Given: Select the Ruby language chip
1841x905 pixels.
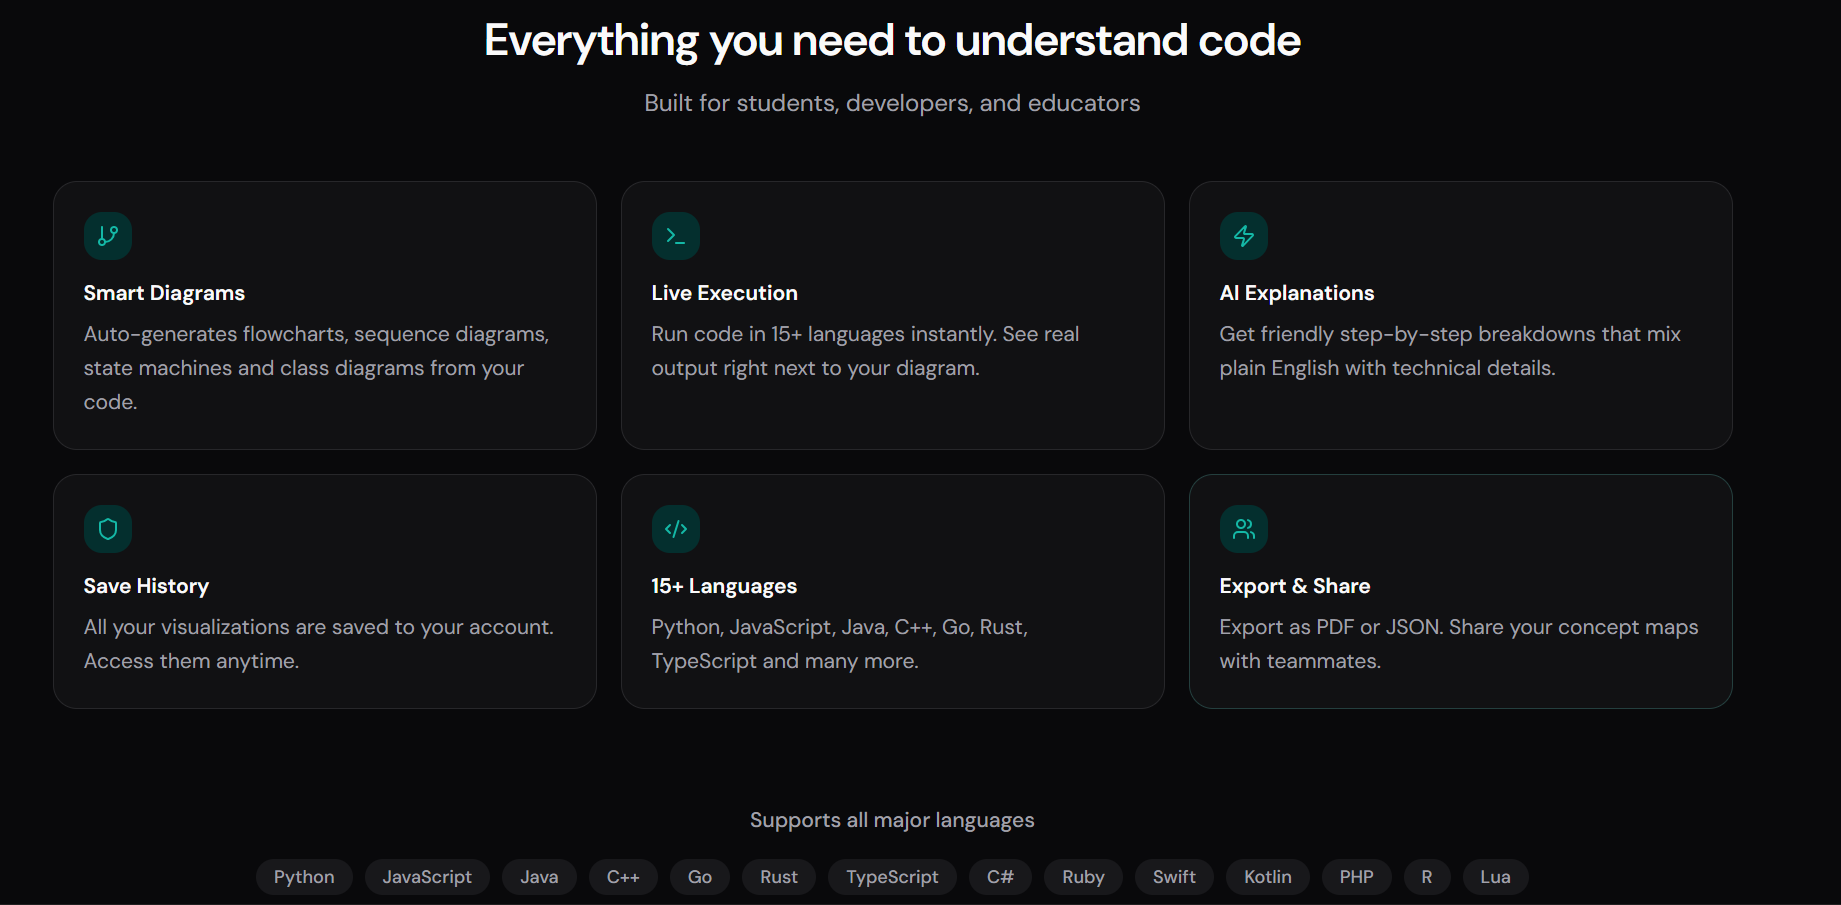Looking at the screenshot, I should (1083, 877).
